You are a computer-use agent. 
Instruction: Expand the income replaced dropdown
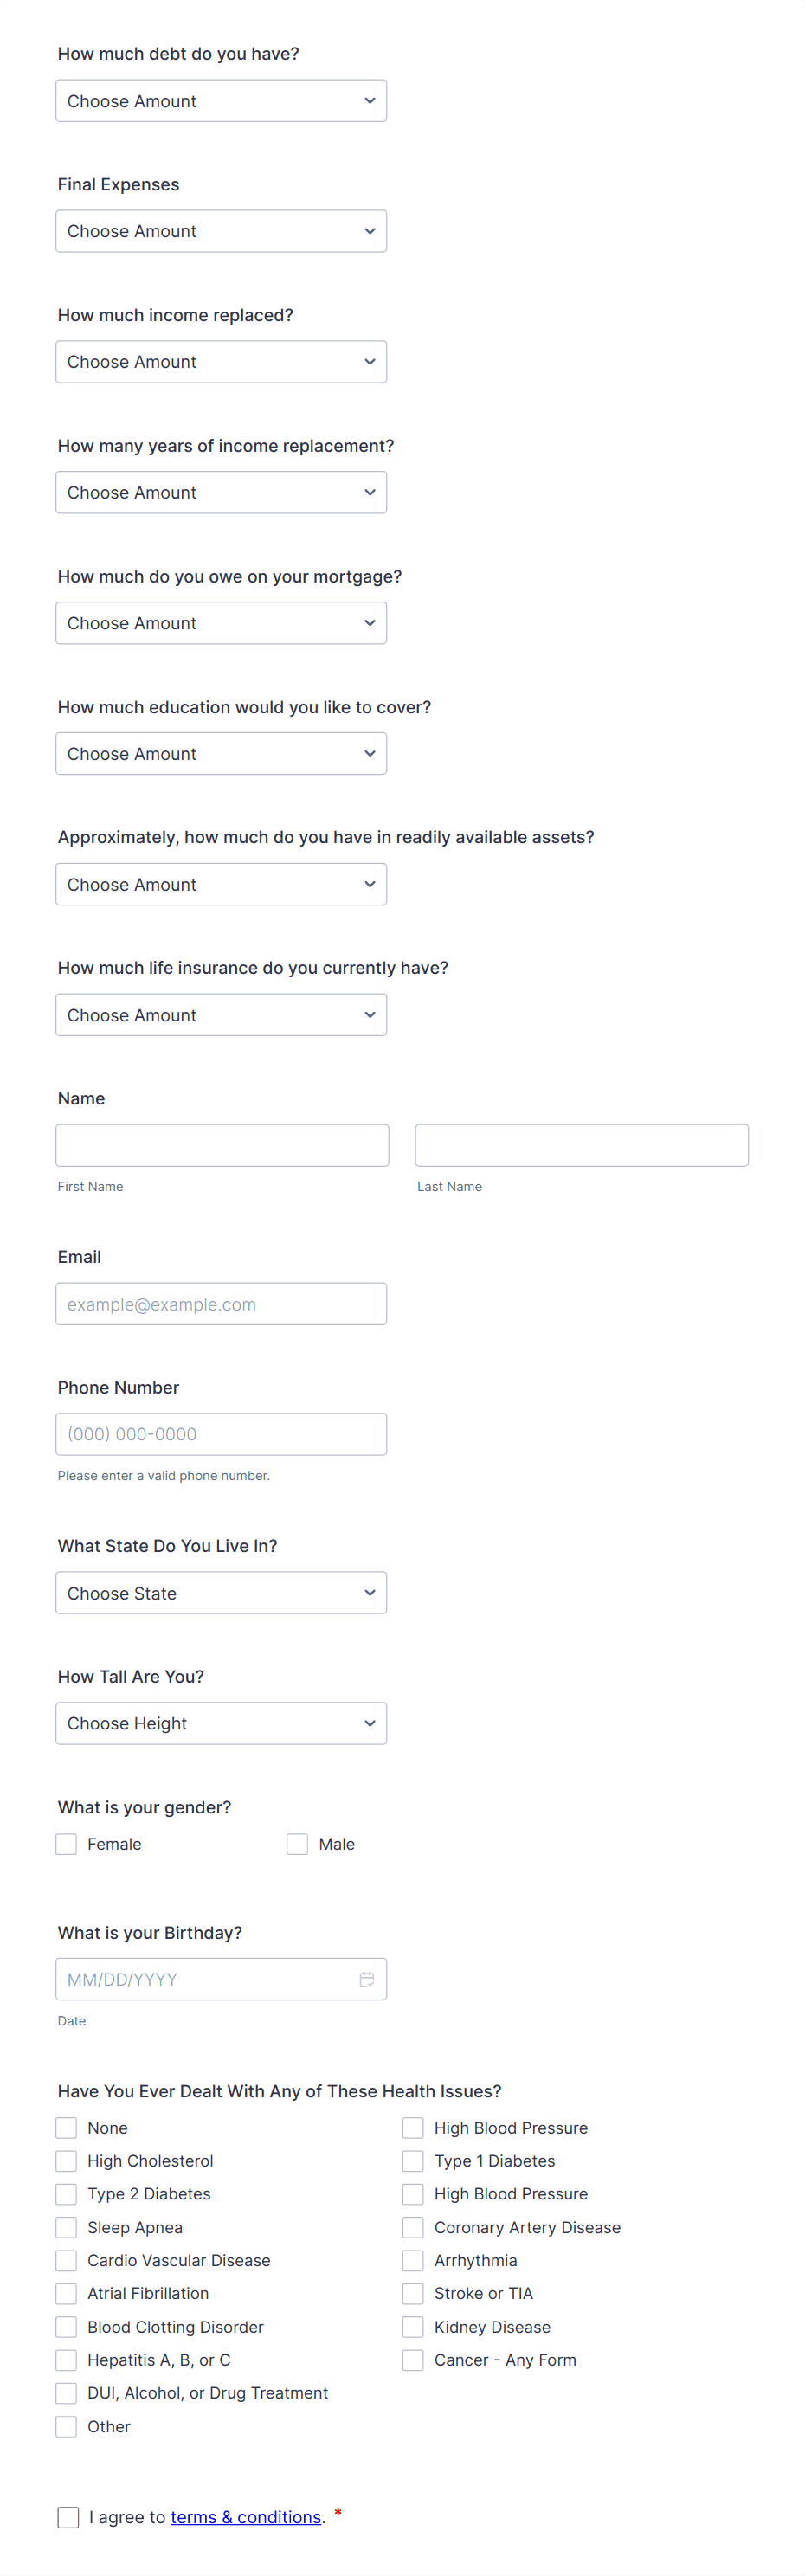[x=221, y=361]
